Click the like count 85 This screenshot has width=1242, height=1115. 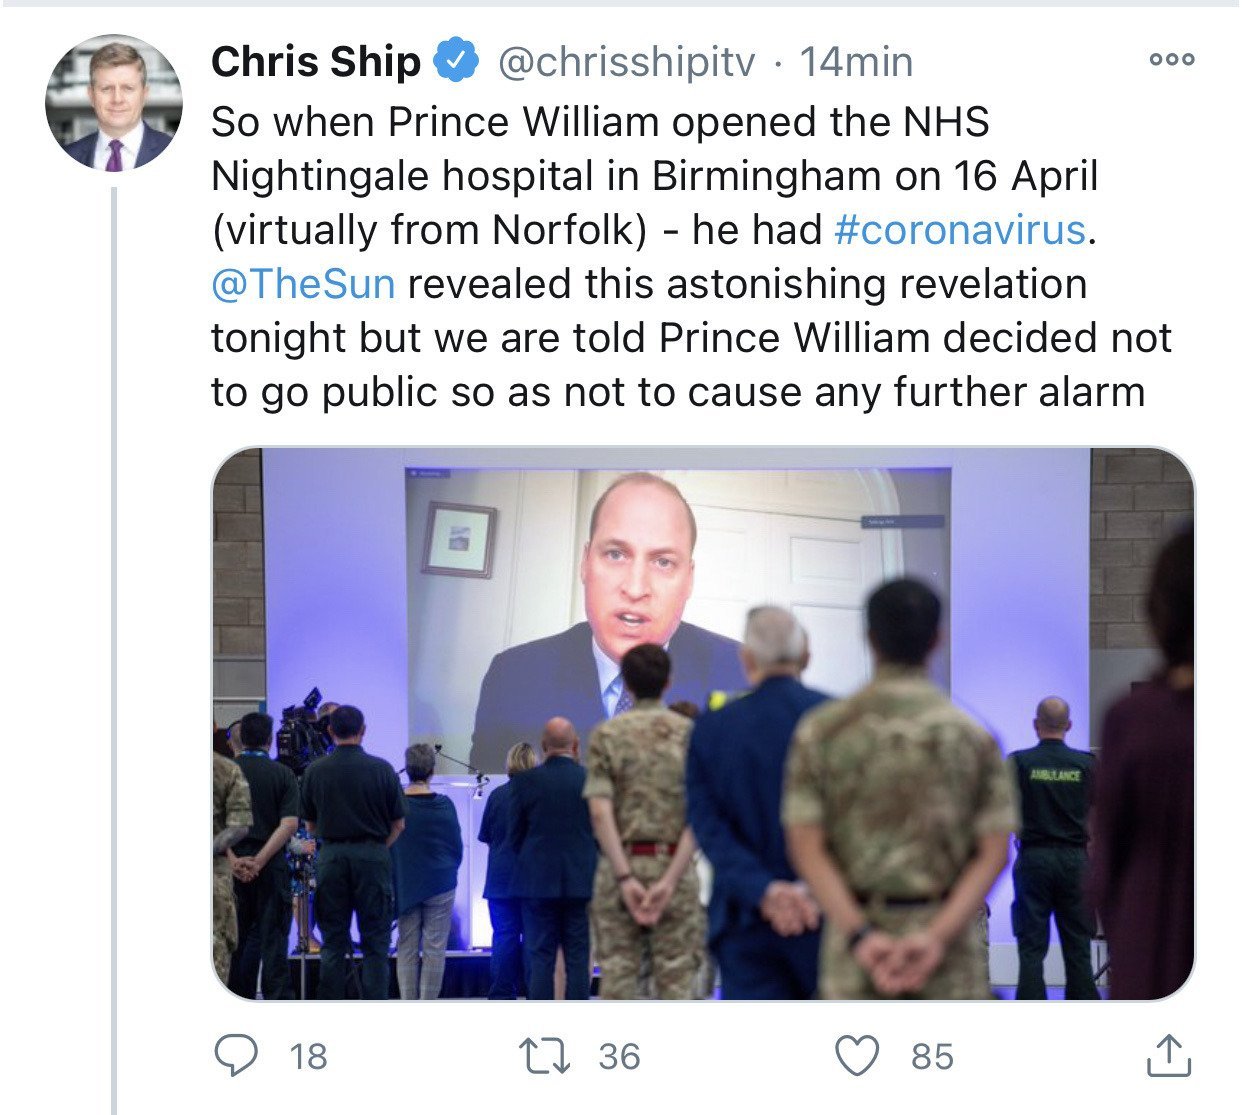pyautogui.click(x=932, y=1056)
